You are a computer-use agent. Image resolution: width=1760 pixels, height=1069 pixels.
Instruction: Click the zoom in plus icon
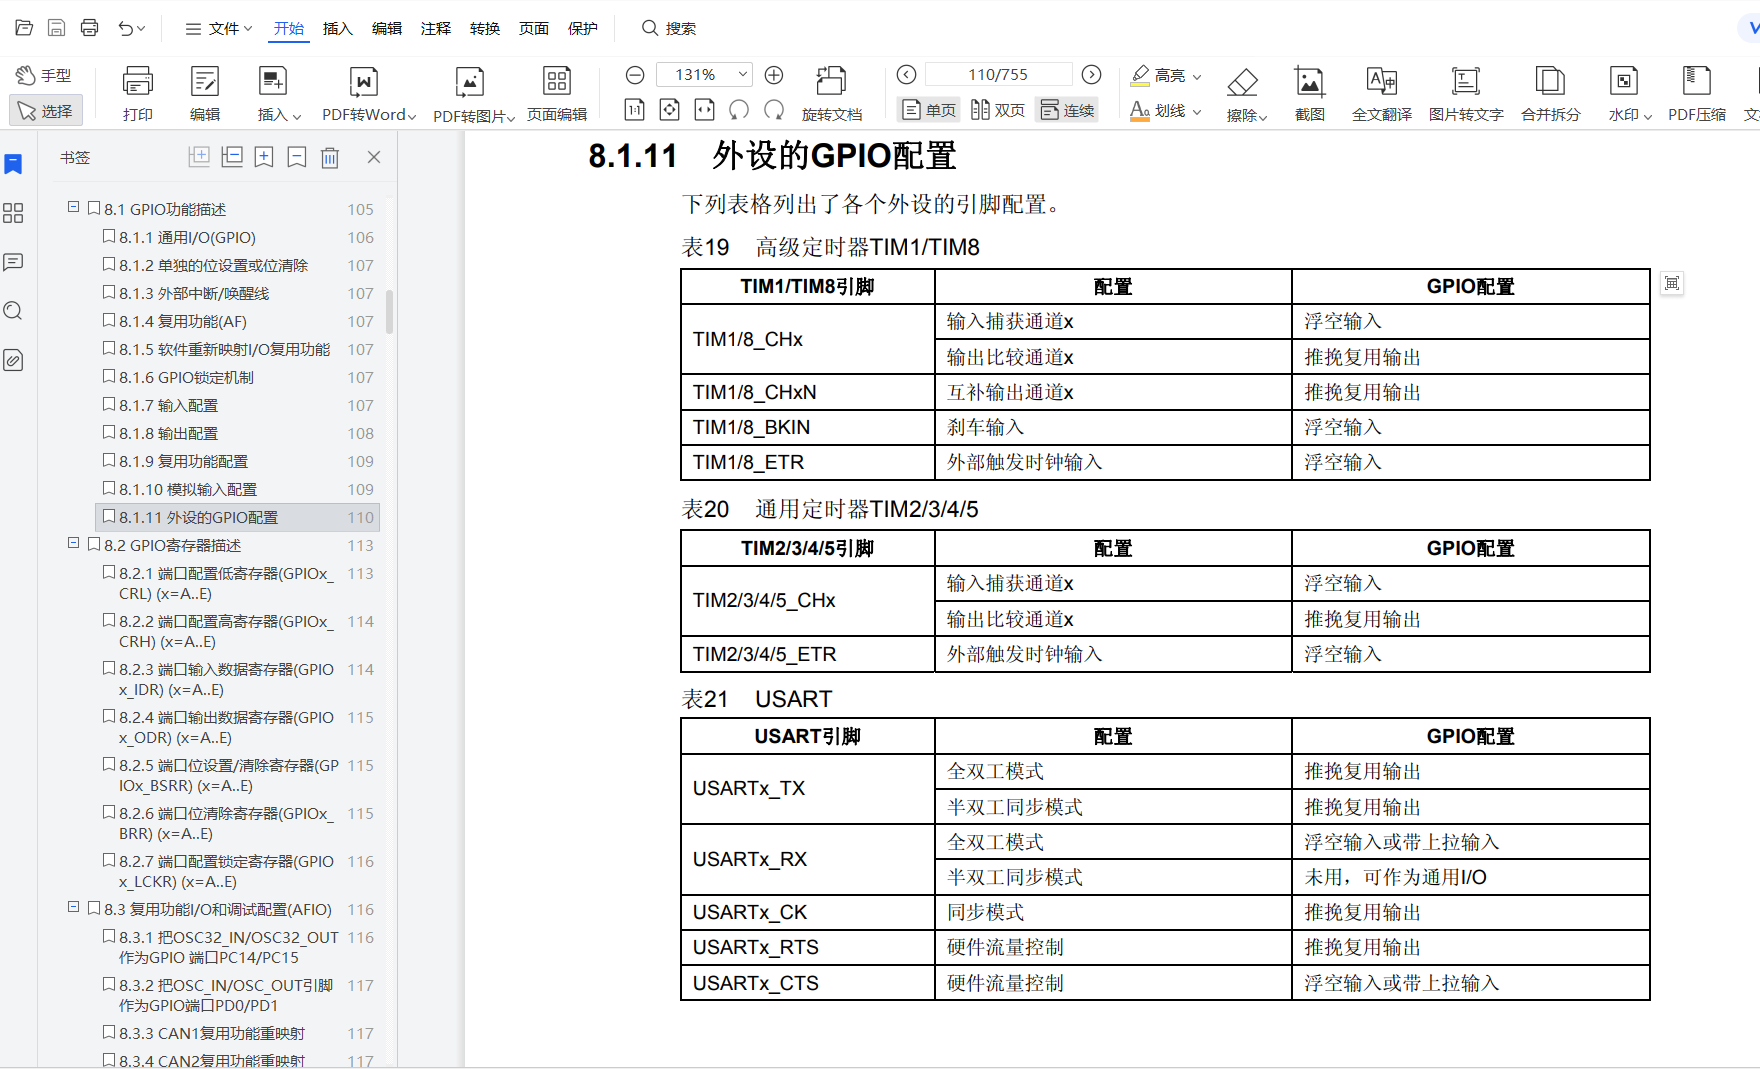774,75
